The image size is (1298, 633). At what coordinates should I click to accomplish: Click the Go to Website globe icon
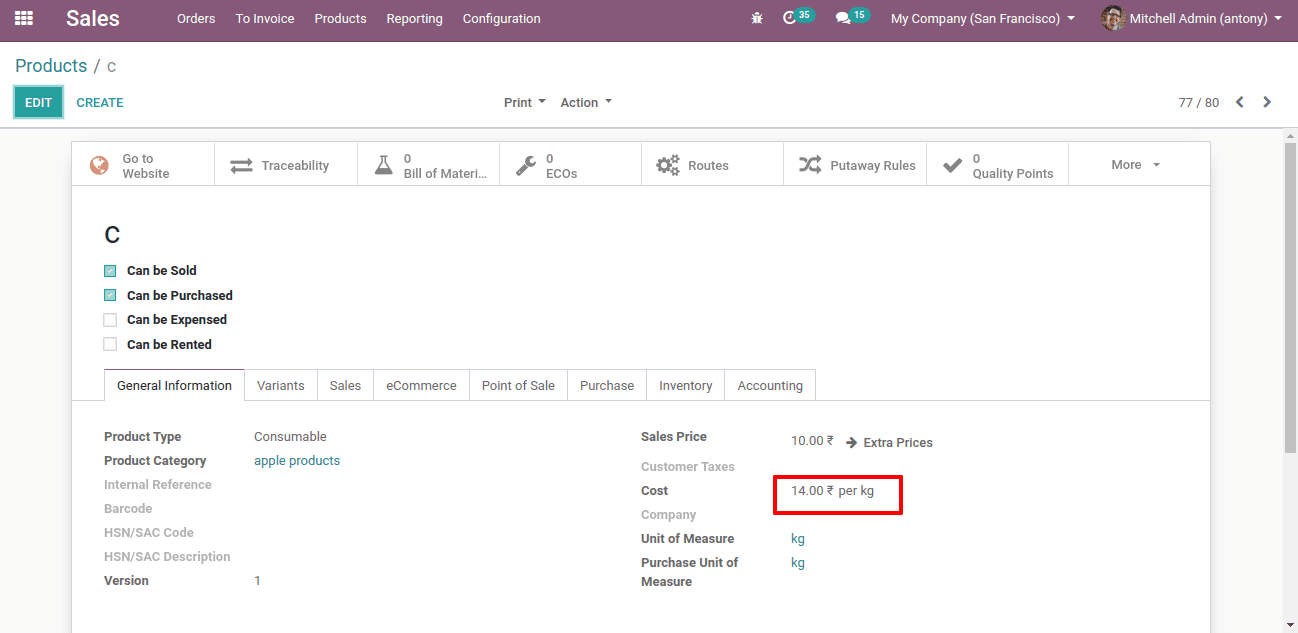pyautogui.click(x=99, y=165)
